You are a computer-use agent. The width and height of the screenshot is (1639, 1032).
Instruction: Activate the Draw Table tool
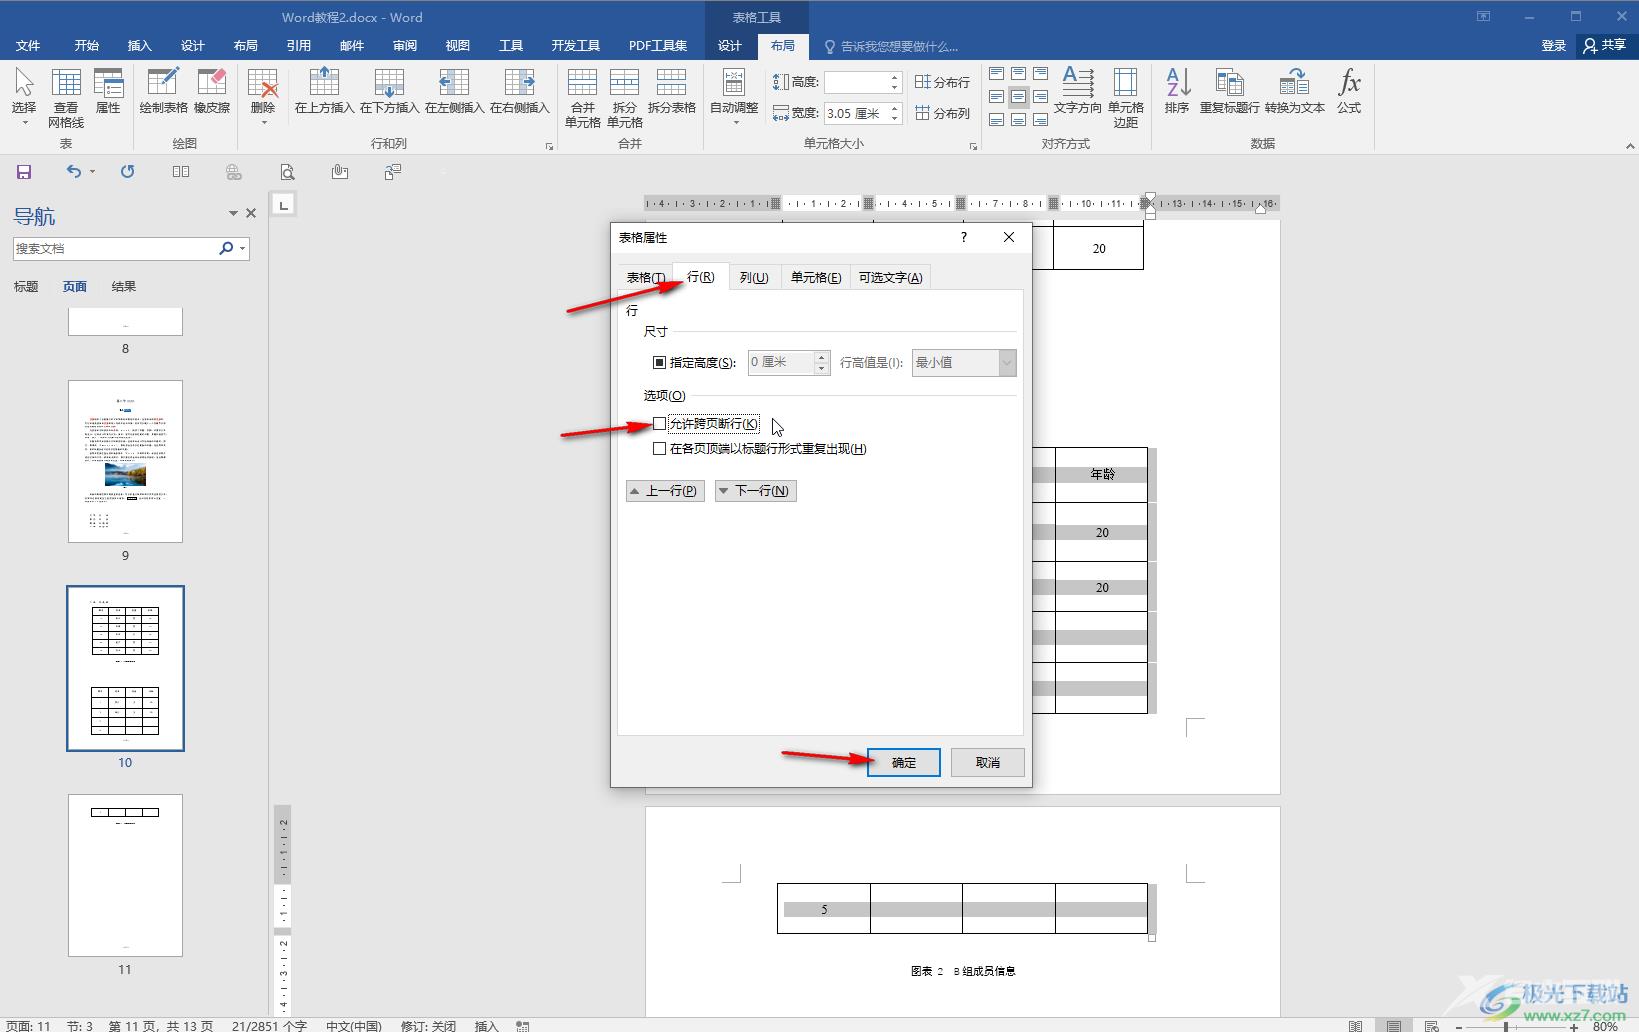point(163,91)
